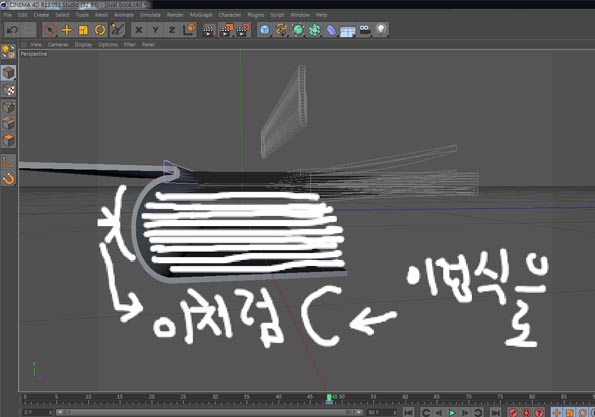595x417 pixels.
Task: Toggle Z axis lock
Action: [172, 30]
